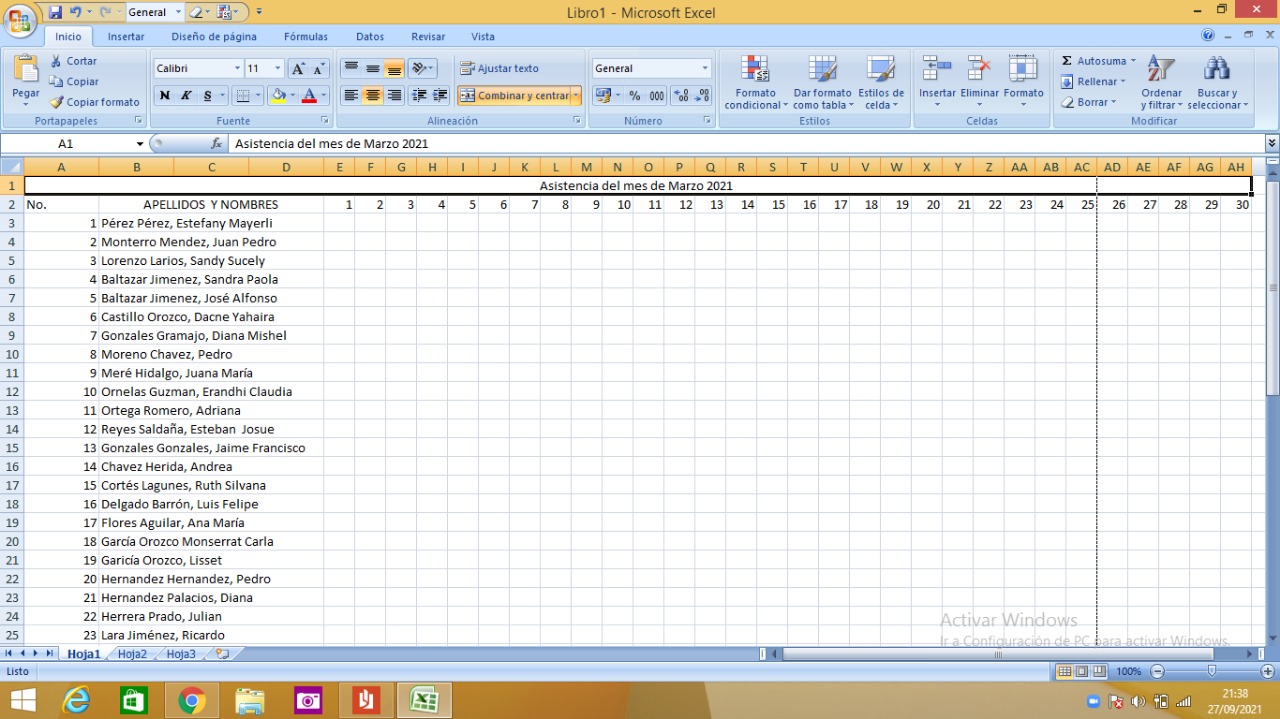The width and height of the screenshot is (1280, 719).
Task: Click the Cortar (cut) scissors button
Action: point(72,61)
